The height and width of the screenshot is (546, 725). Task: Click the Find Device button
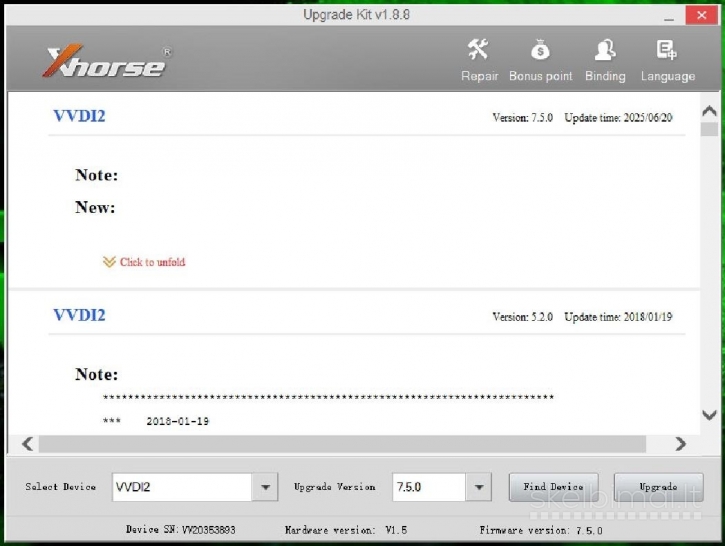coord(553,487)
